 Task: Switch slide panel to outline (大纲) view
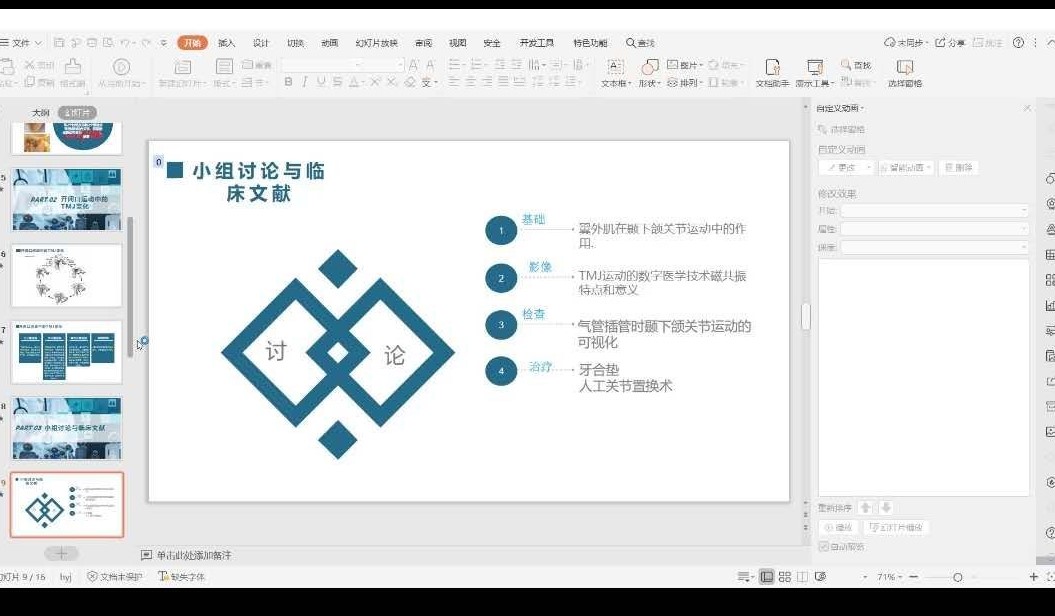click(40, 113)
